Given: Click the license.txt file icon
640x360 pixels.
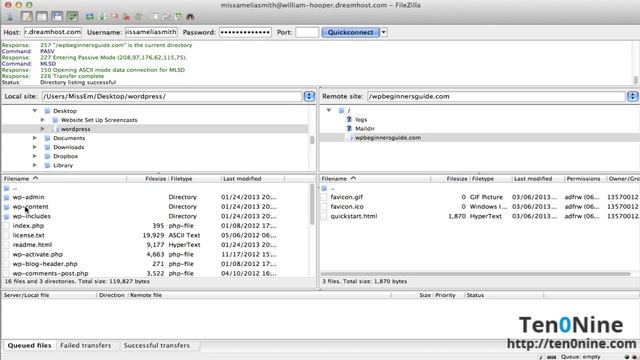Looking at the screenshot, I should tap(6, 236).
